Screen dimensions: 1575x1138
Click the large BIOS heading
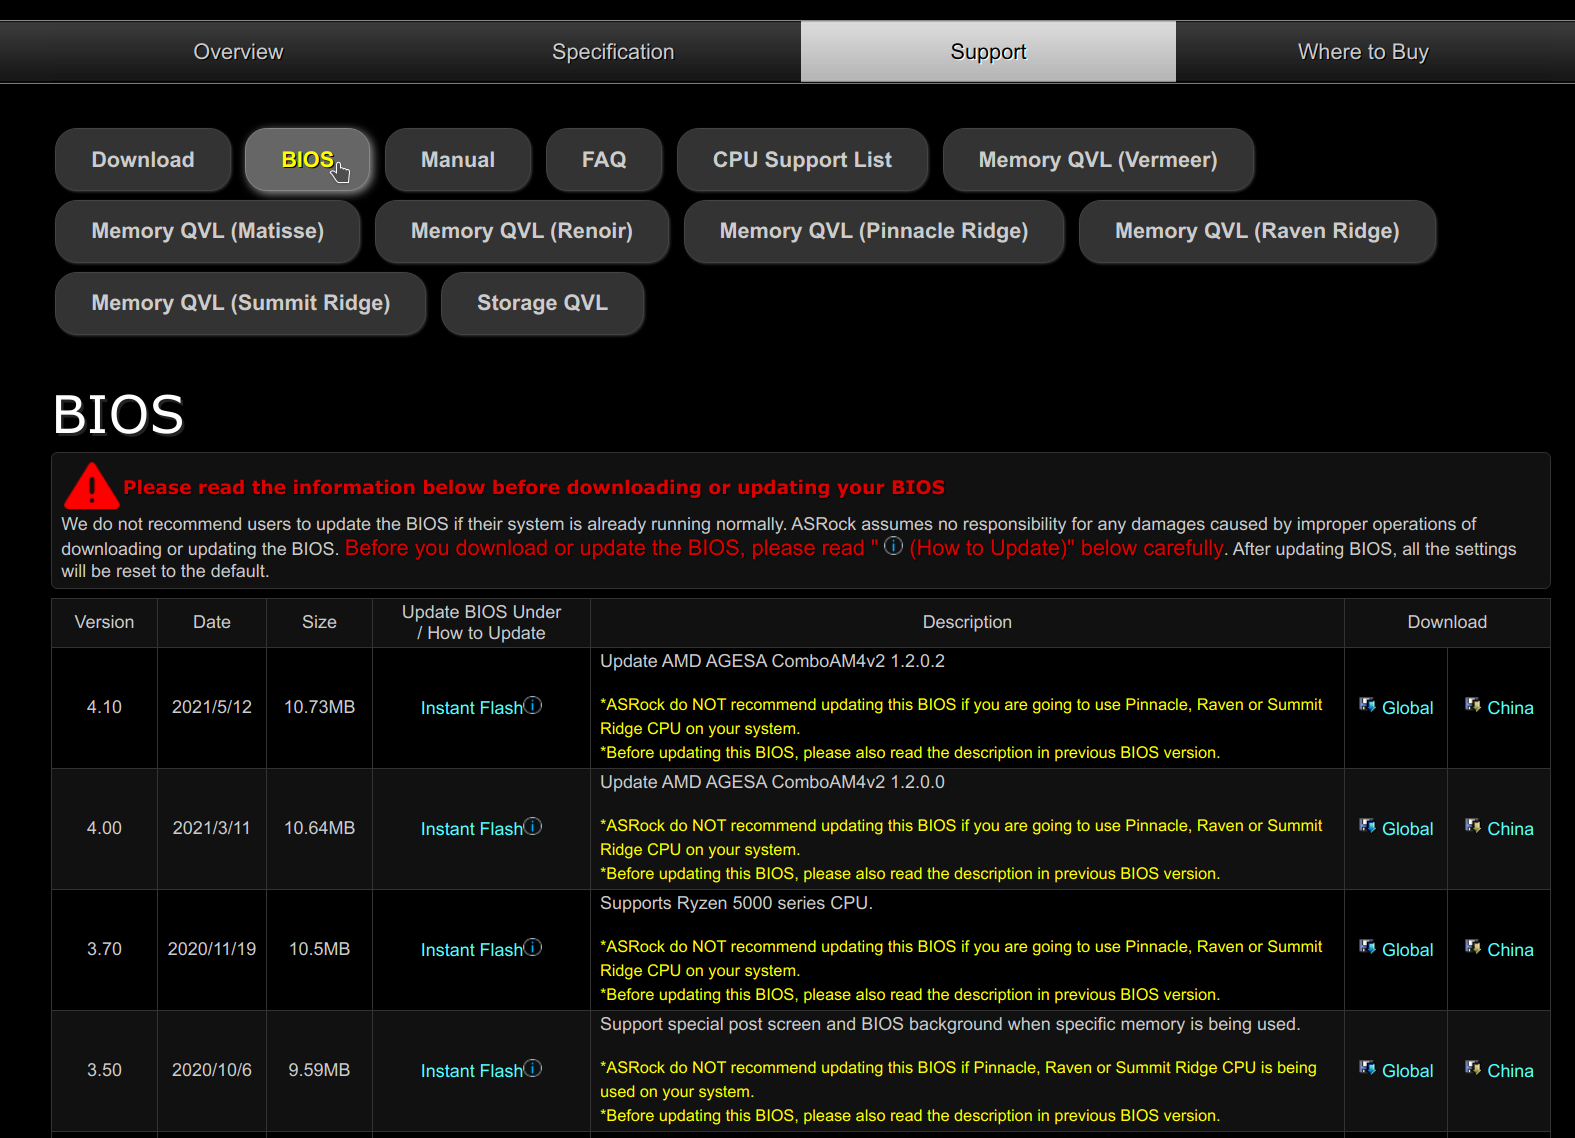(x=118, y=414)
